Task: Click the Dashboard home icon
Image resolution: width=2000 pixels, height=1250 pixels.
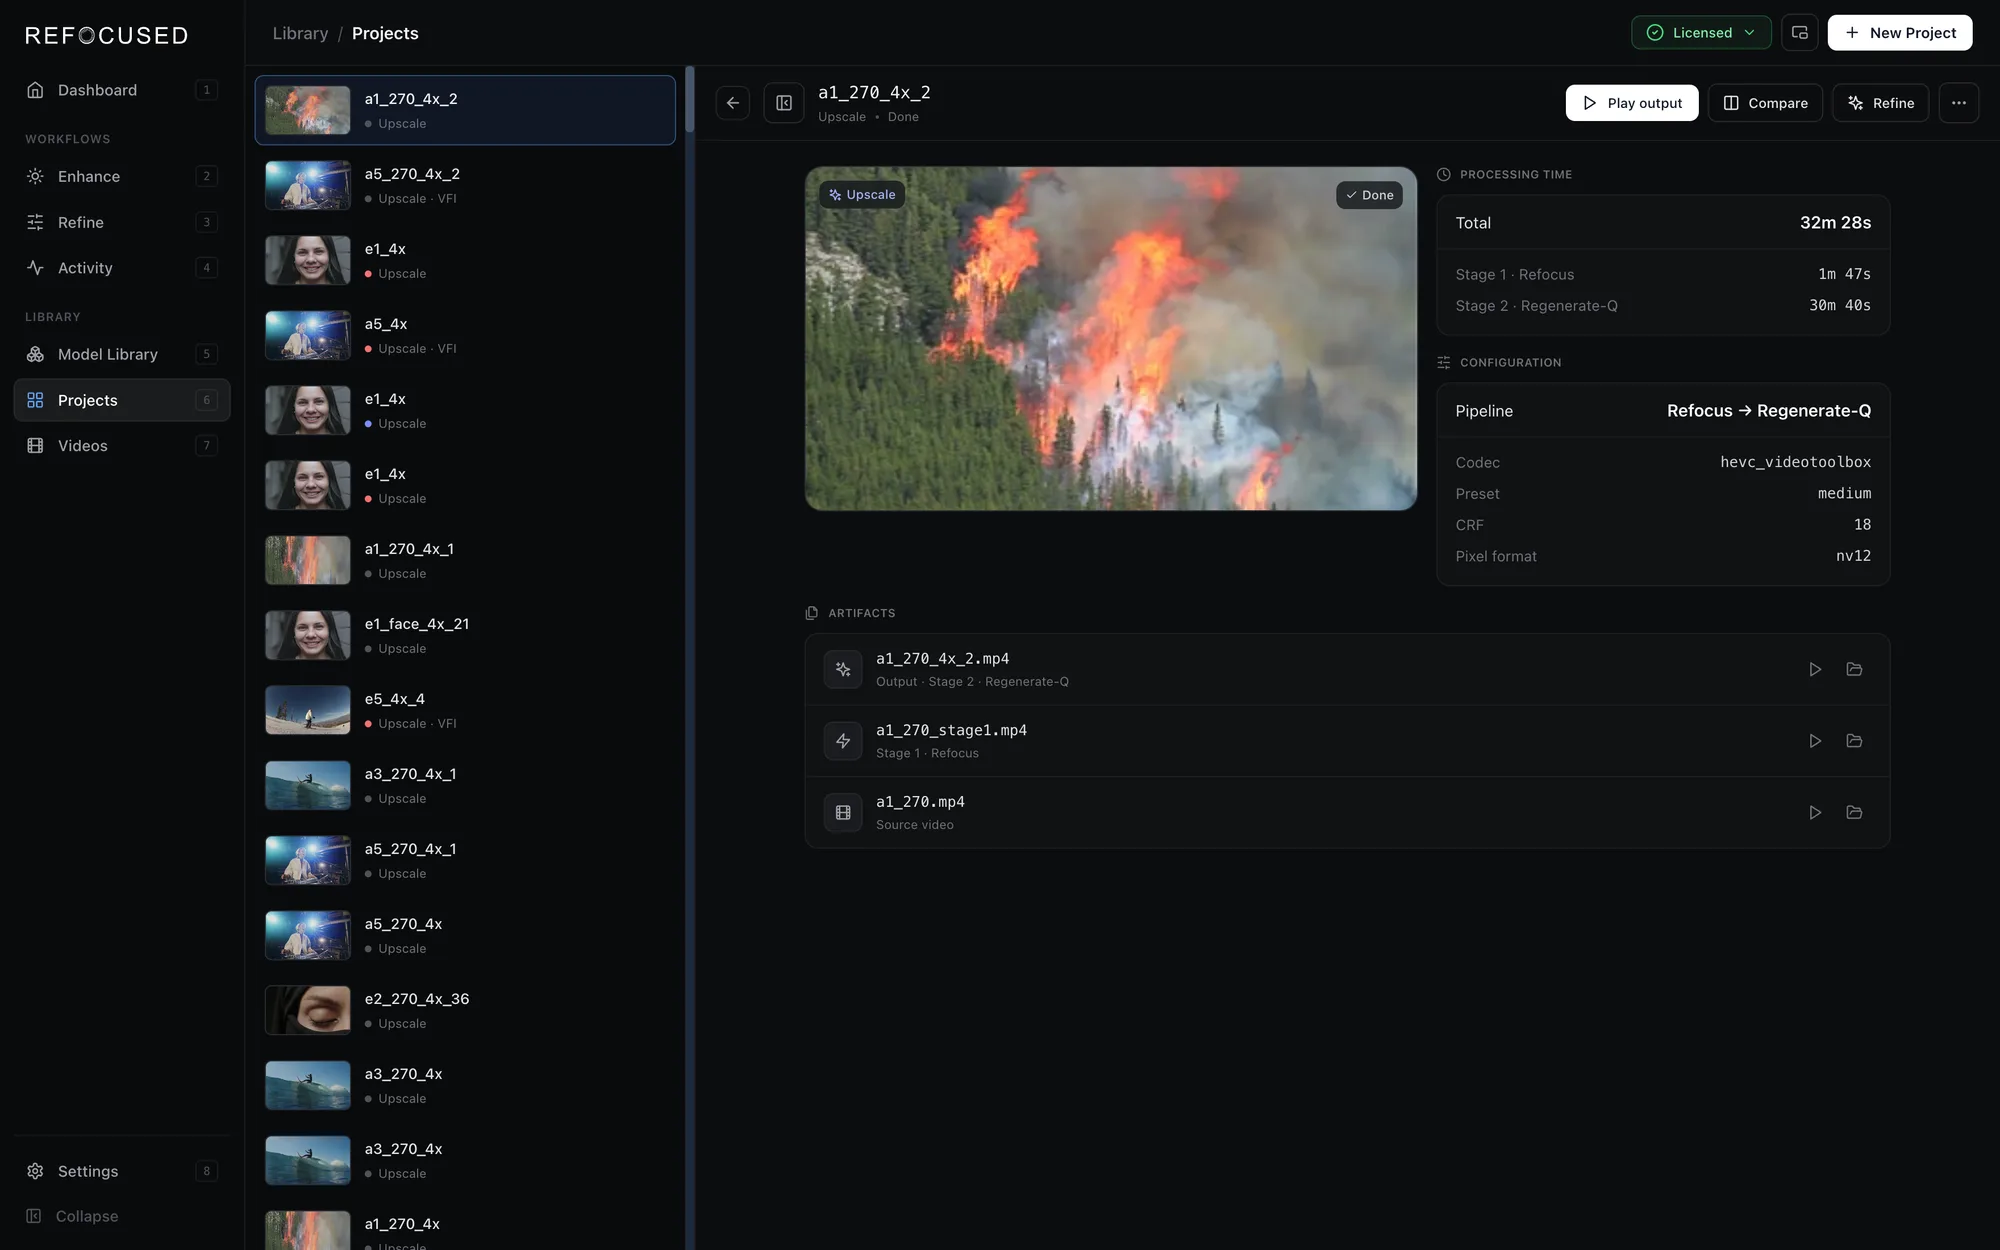Action: pyautogui.click(x=35, y=90)
